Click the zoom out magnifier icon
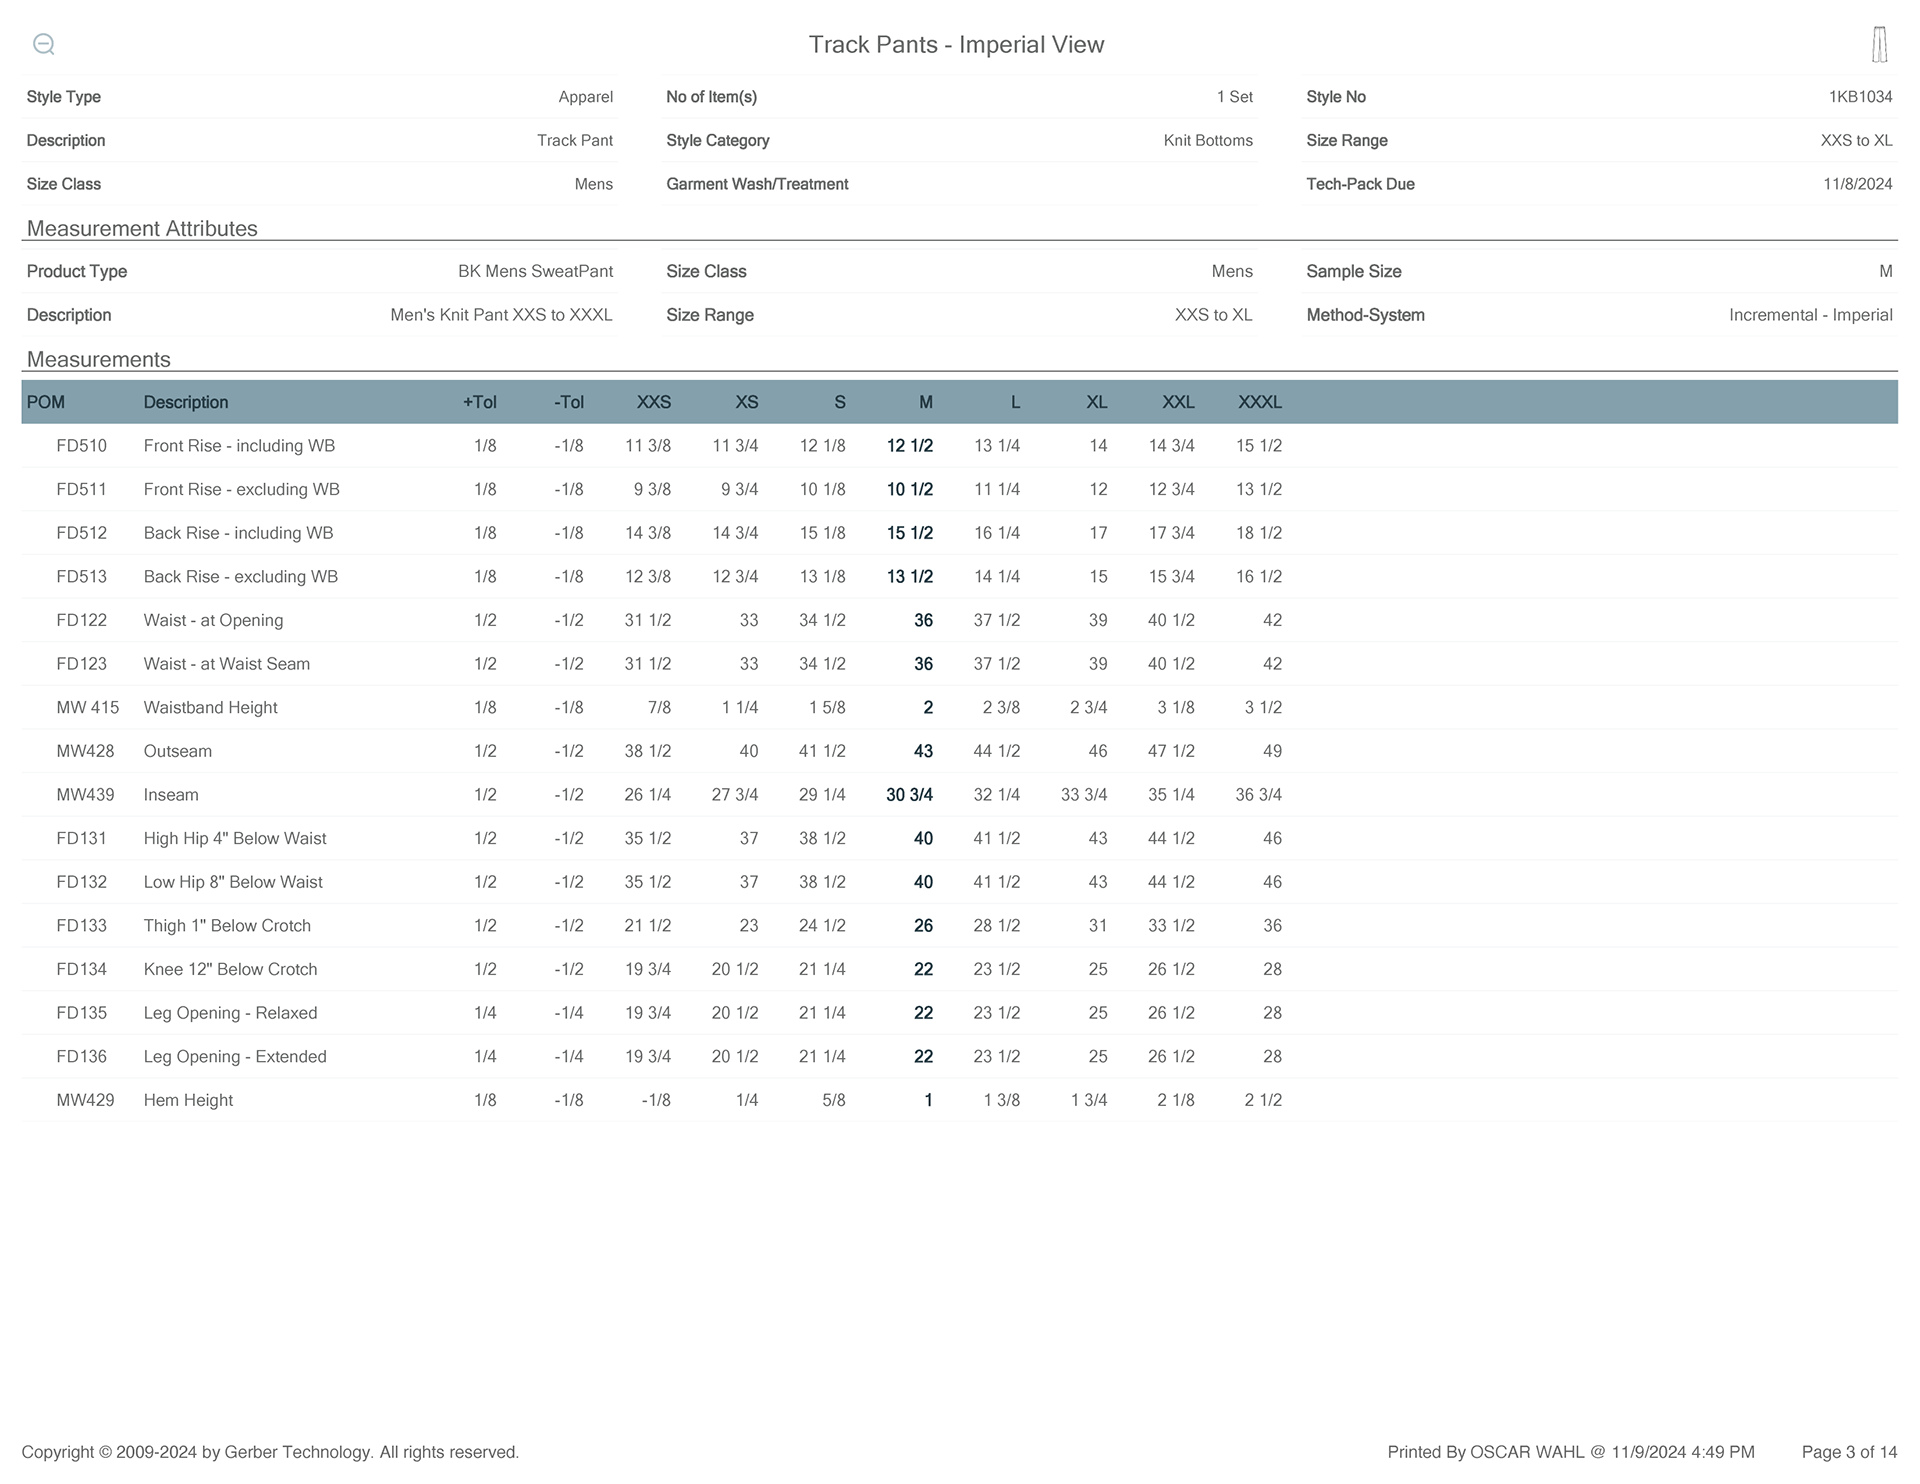The width and height of the screenshot is (1920, 1484). click(43, 44)
